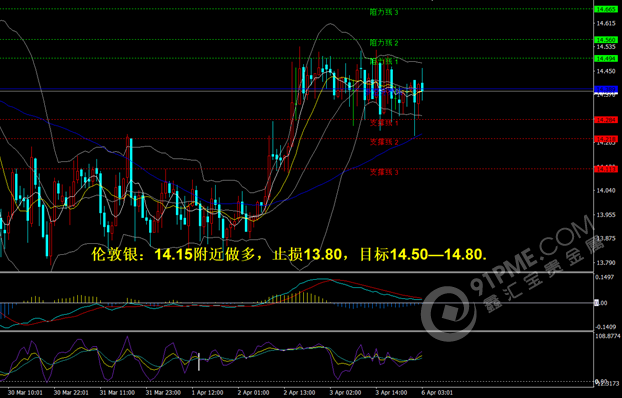Click the 支撑线 2 support label
The height and width of the screenshot is (398, 622).
click(x=384, y=142)
